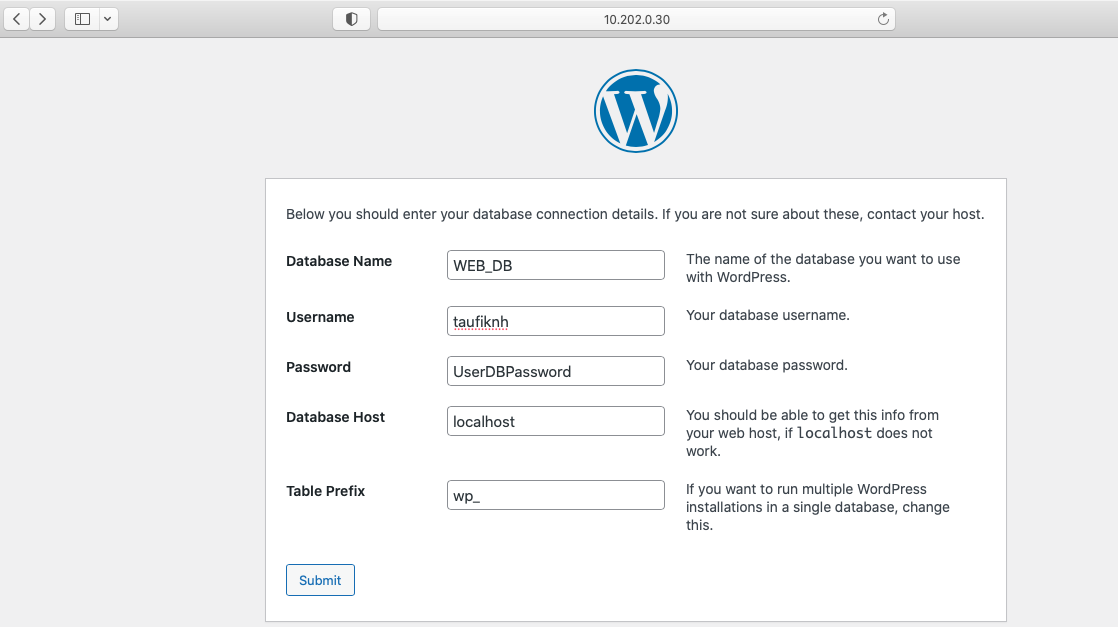This screenshot has width=1118, height=627.
Task: Focus the address bar showing 10.202.0.30
Action: (636, 19)
